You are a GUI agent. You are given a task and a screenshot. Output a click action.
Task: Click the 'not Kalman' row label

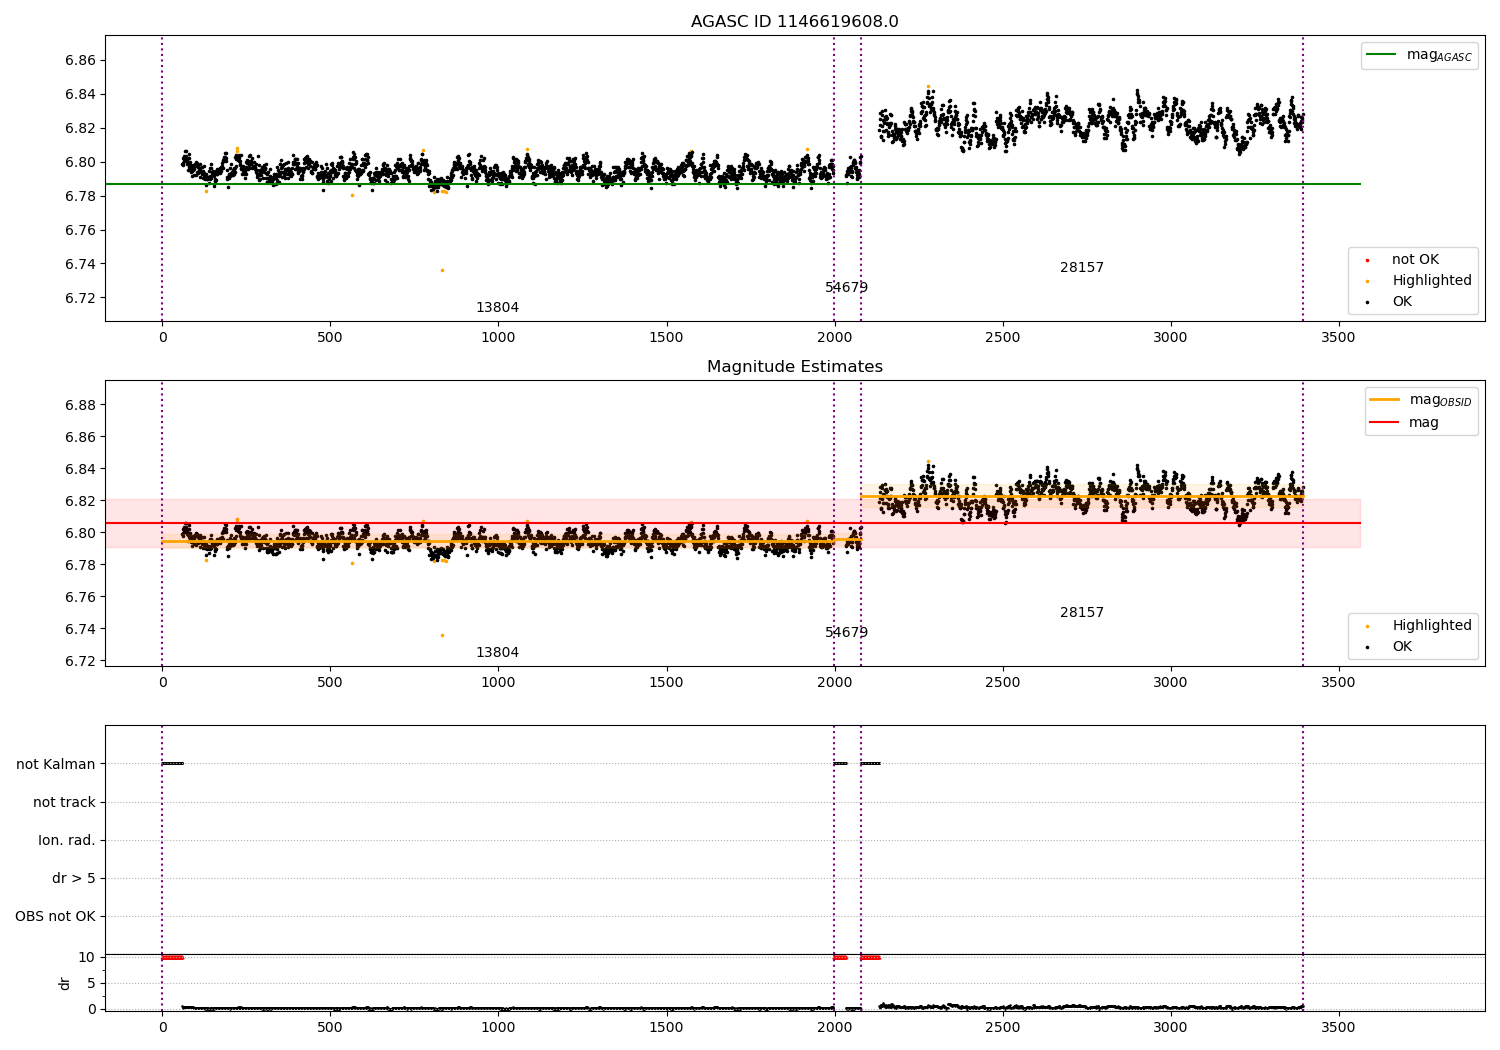pyautogui.click(x=56, y=765)
